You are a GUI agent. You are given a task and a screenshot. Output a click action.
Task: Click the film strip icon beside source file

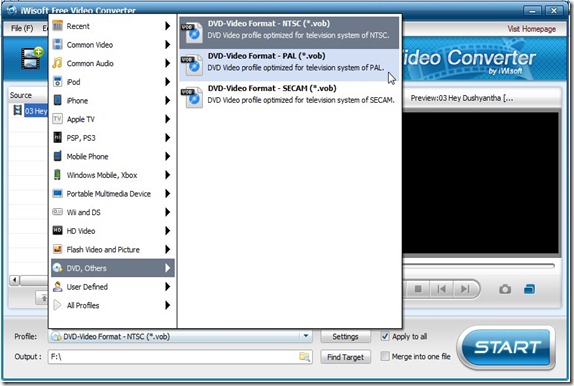tap(17, 110)
